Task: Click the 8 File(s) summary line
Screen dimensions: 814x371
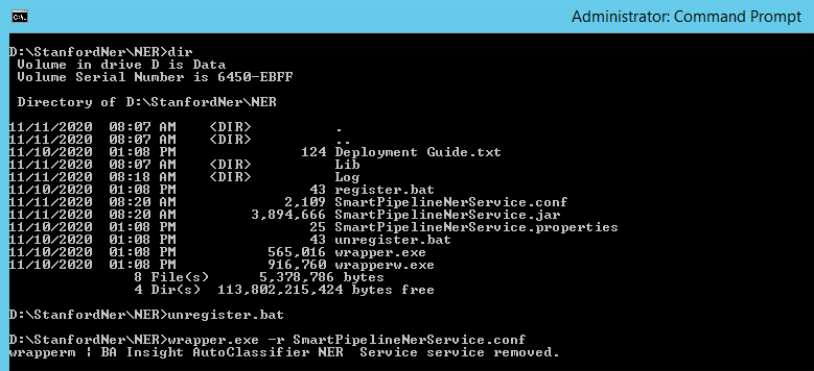Action: click(x=259, y=278)
